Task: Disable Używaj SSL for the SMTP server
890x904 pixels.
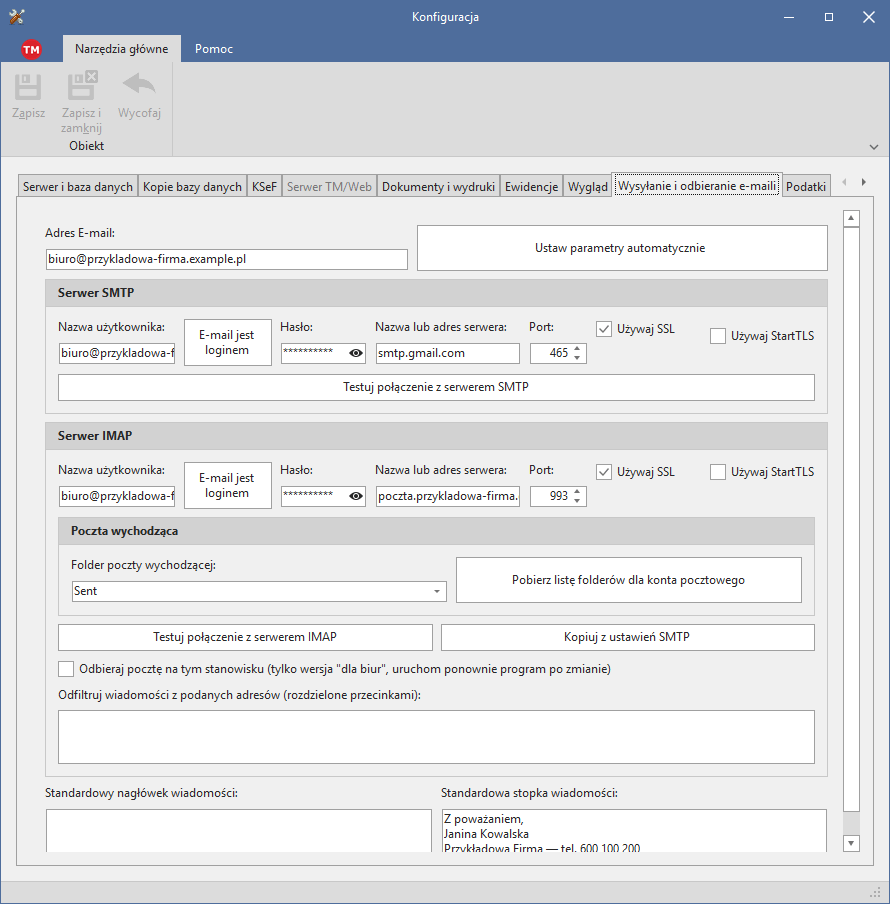Action: click(x=604, y=329)
